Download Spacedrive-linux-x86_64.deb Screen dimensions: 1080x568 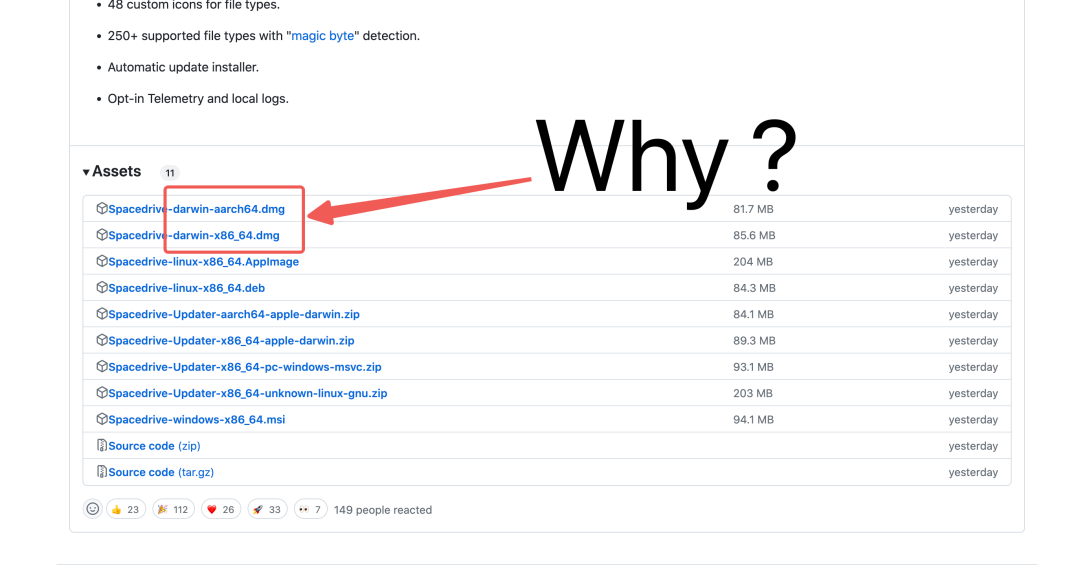point(186,288)
